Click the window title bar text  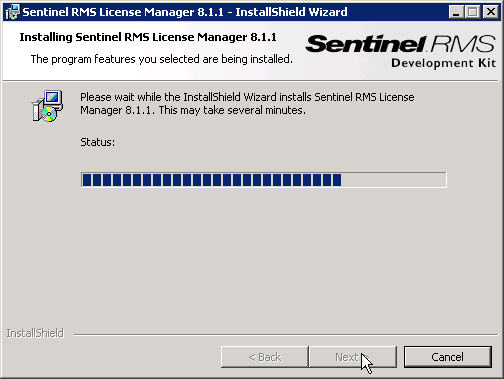[185, 12]
